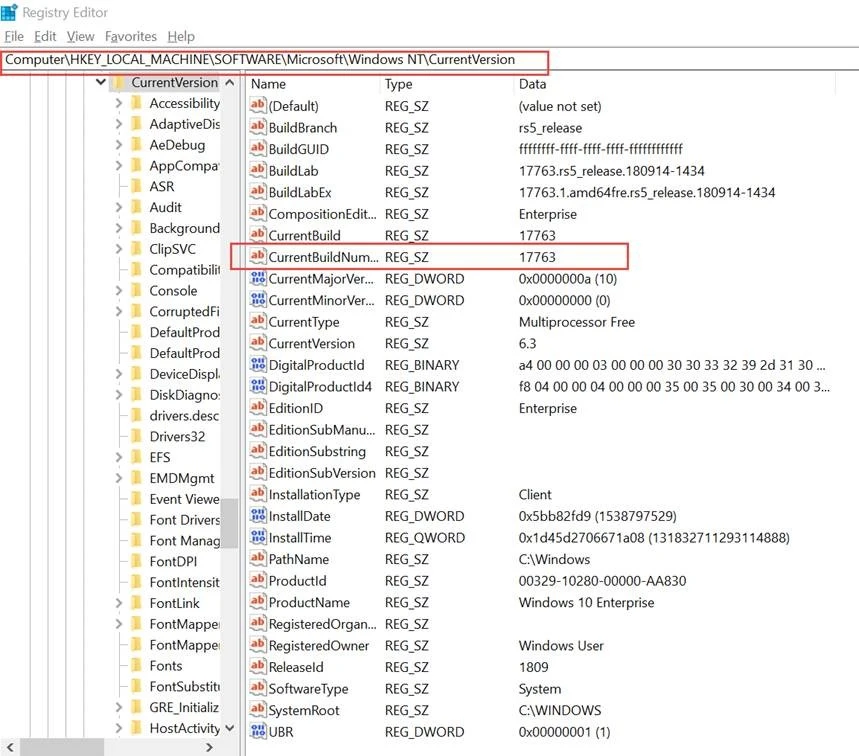Viewport: 859px width, 756px height.
Task: Click the CurrentVersion folder icon in tree
Action: point(118,83)
